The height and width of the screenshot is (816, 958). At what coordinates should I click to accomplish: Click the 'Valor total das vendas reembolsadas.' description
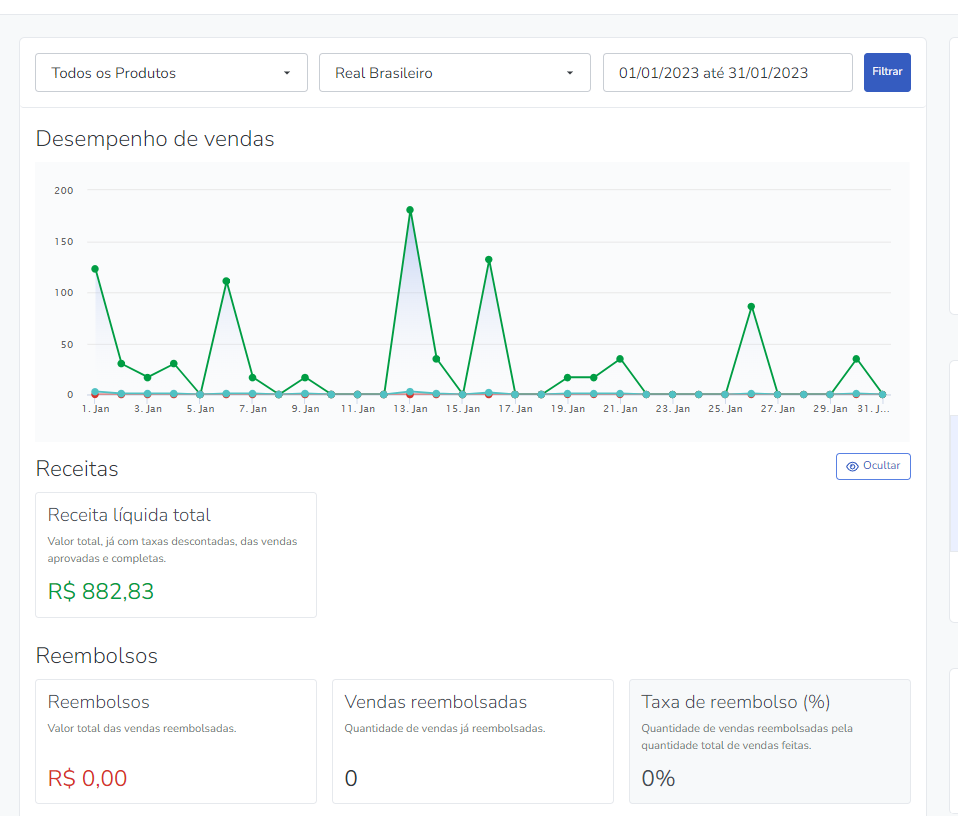pos(142,728)
